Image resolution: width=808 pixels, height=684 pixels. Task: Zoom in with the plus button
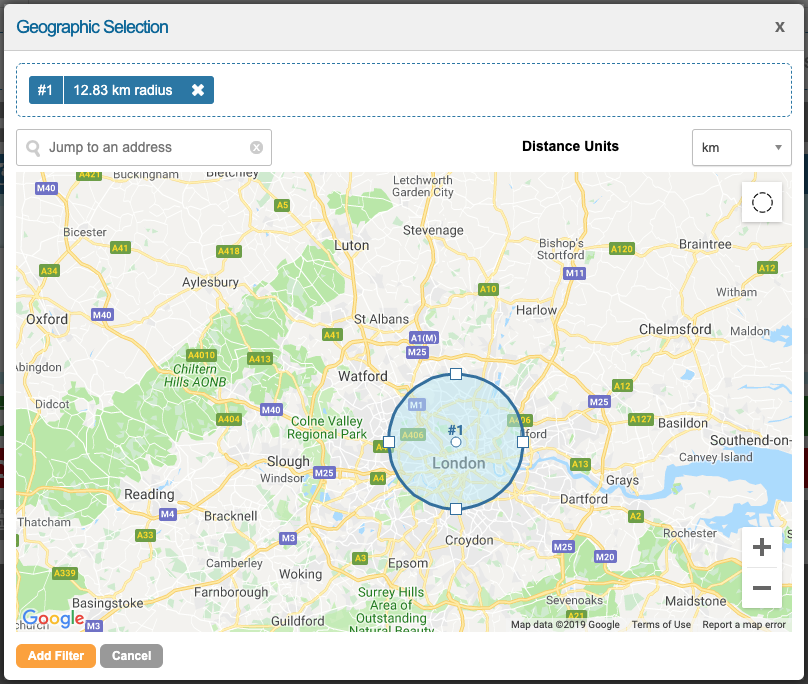(761, 547)
